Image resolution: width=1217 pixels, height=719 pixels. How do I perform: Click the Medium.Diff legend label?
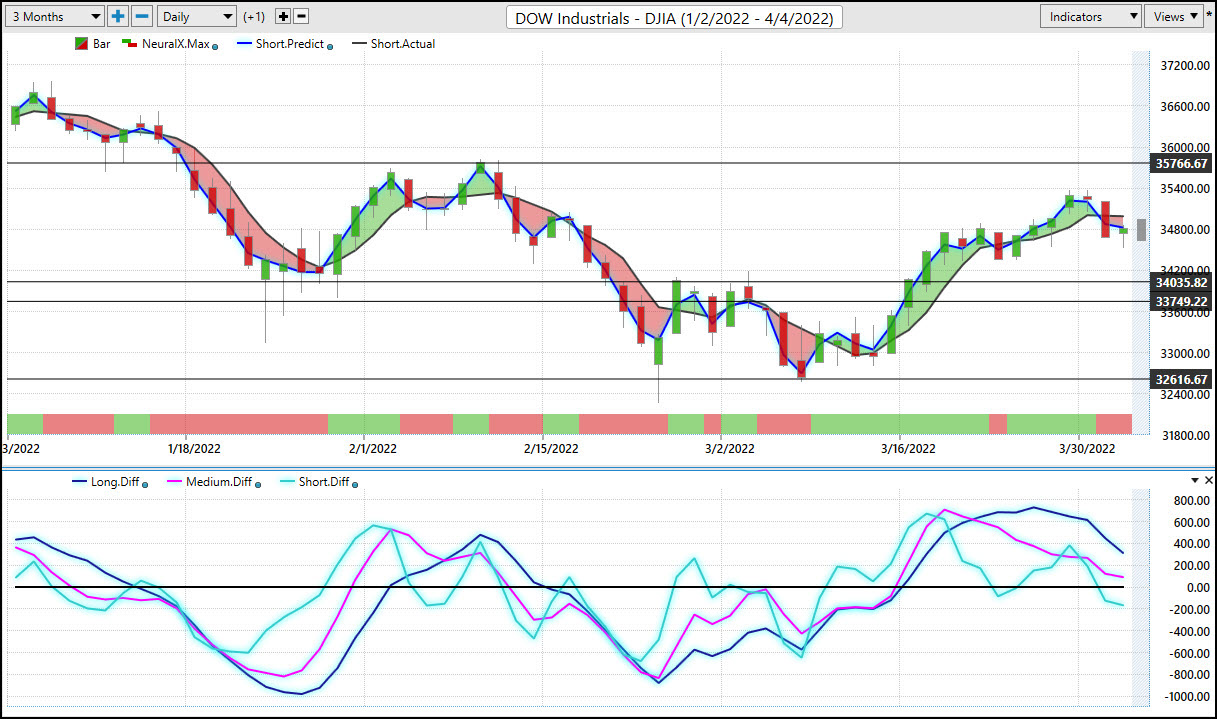coord(218,483)
